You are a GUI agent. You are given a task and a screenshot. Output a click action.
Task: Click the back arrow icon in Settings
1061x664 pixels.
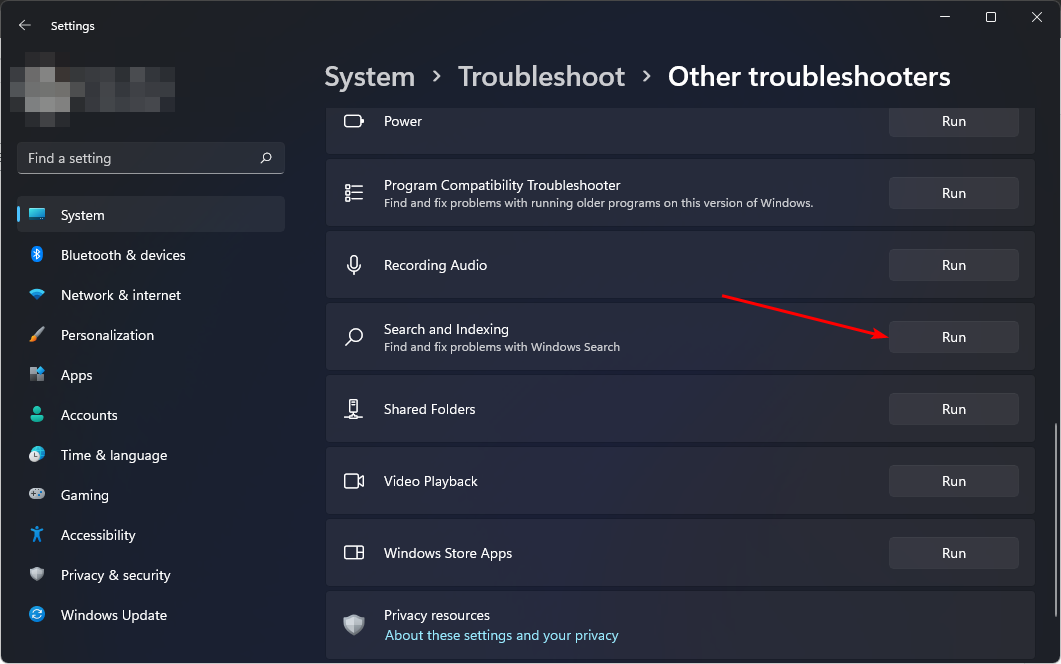(25, 25)
